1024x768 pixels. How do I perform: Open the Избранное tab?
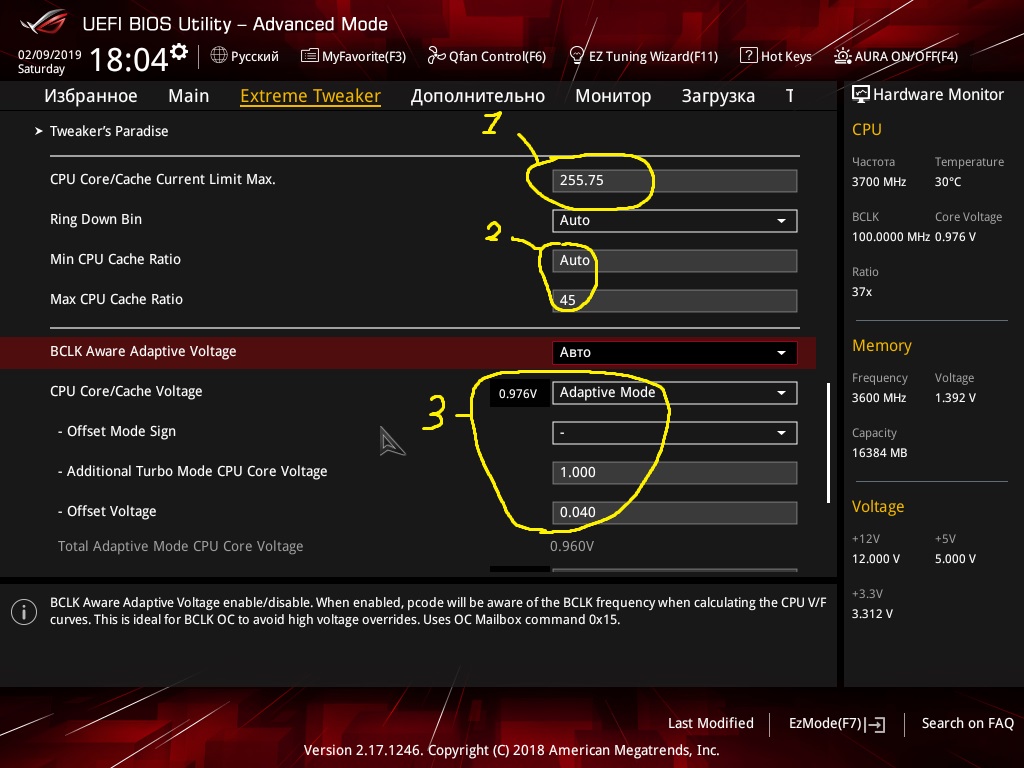91,96
